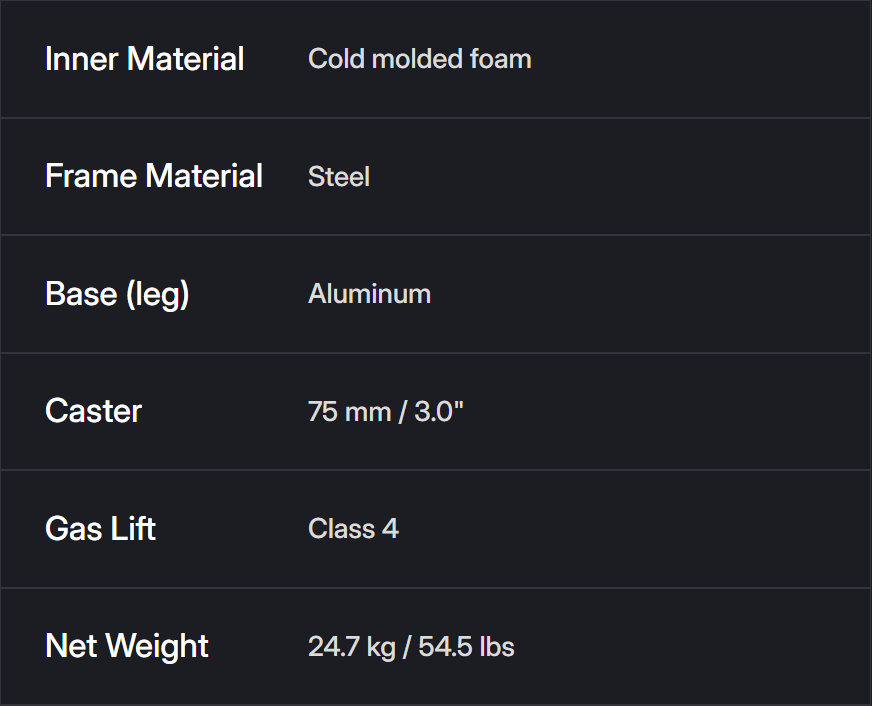Select the Steel frame value
The width and height of the screenshot is (872, 706).
(339, 177)
